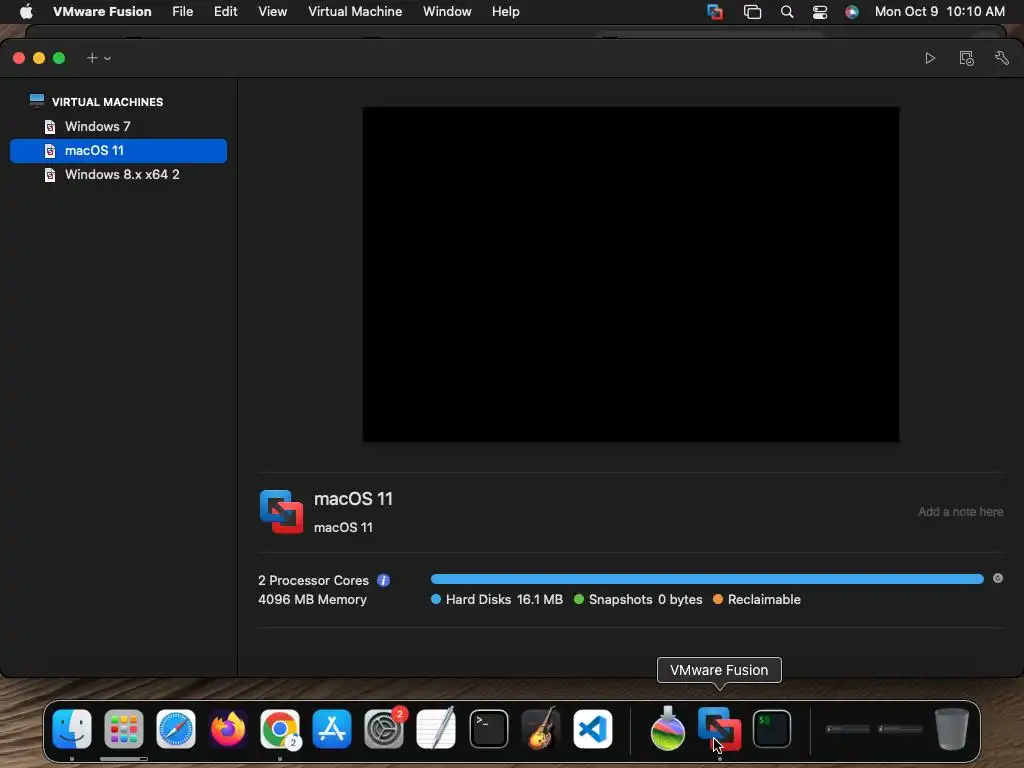Open the Apple menu
This screenshot has width=1024, height=768.
click(x=26, y=12)
